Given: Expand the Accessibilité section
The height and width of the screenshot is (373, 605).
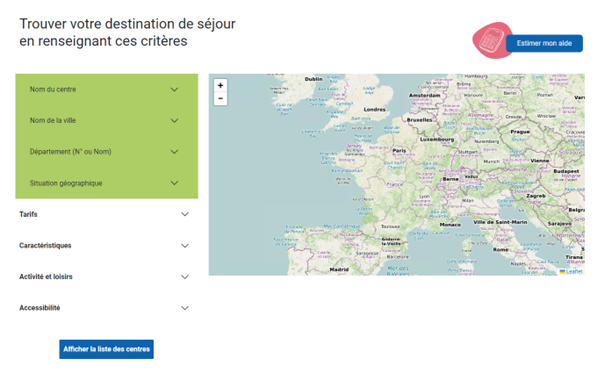Looking at the screenshot, I should click(x=104, y=308).
